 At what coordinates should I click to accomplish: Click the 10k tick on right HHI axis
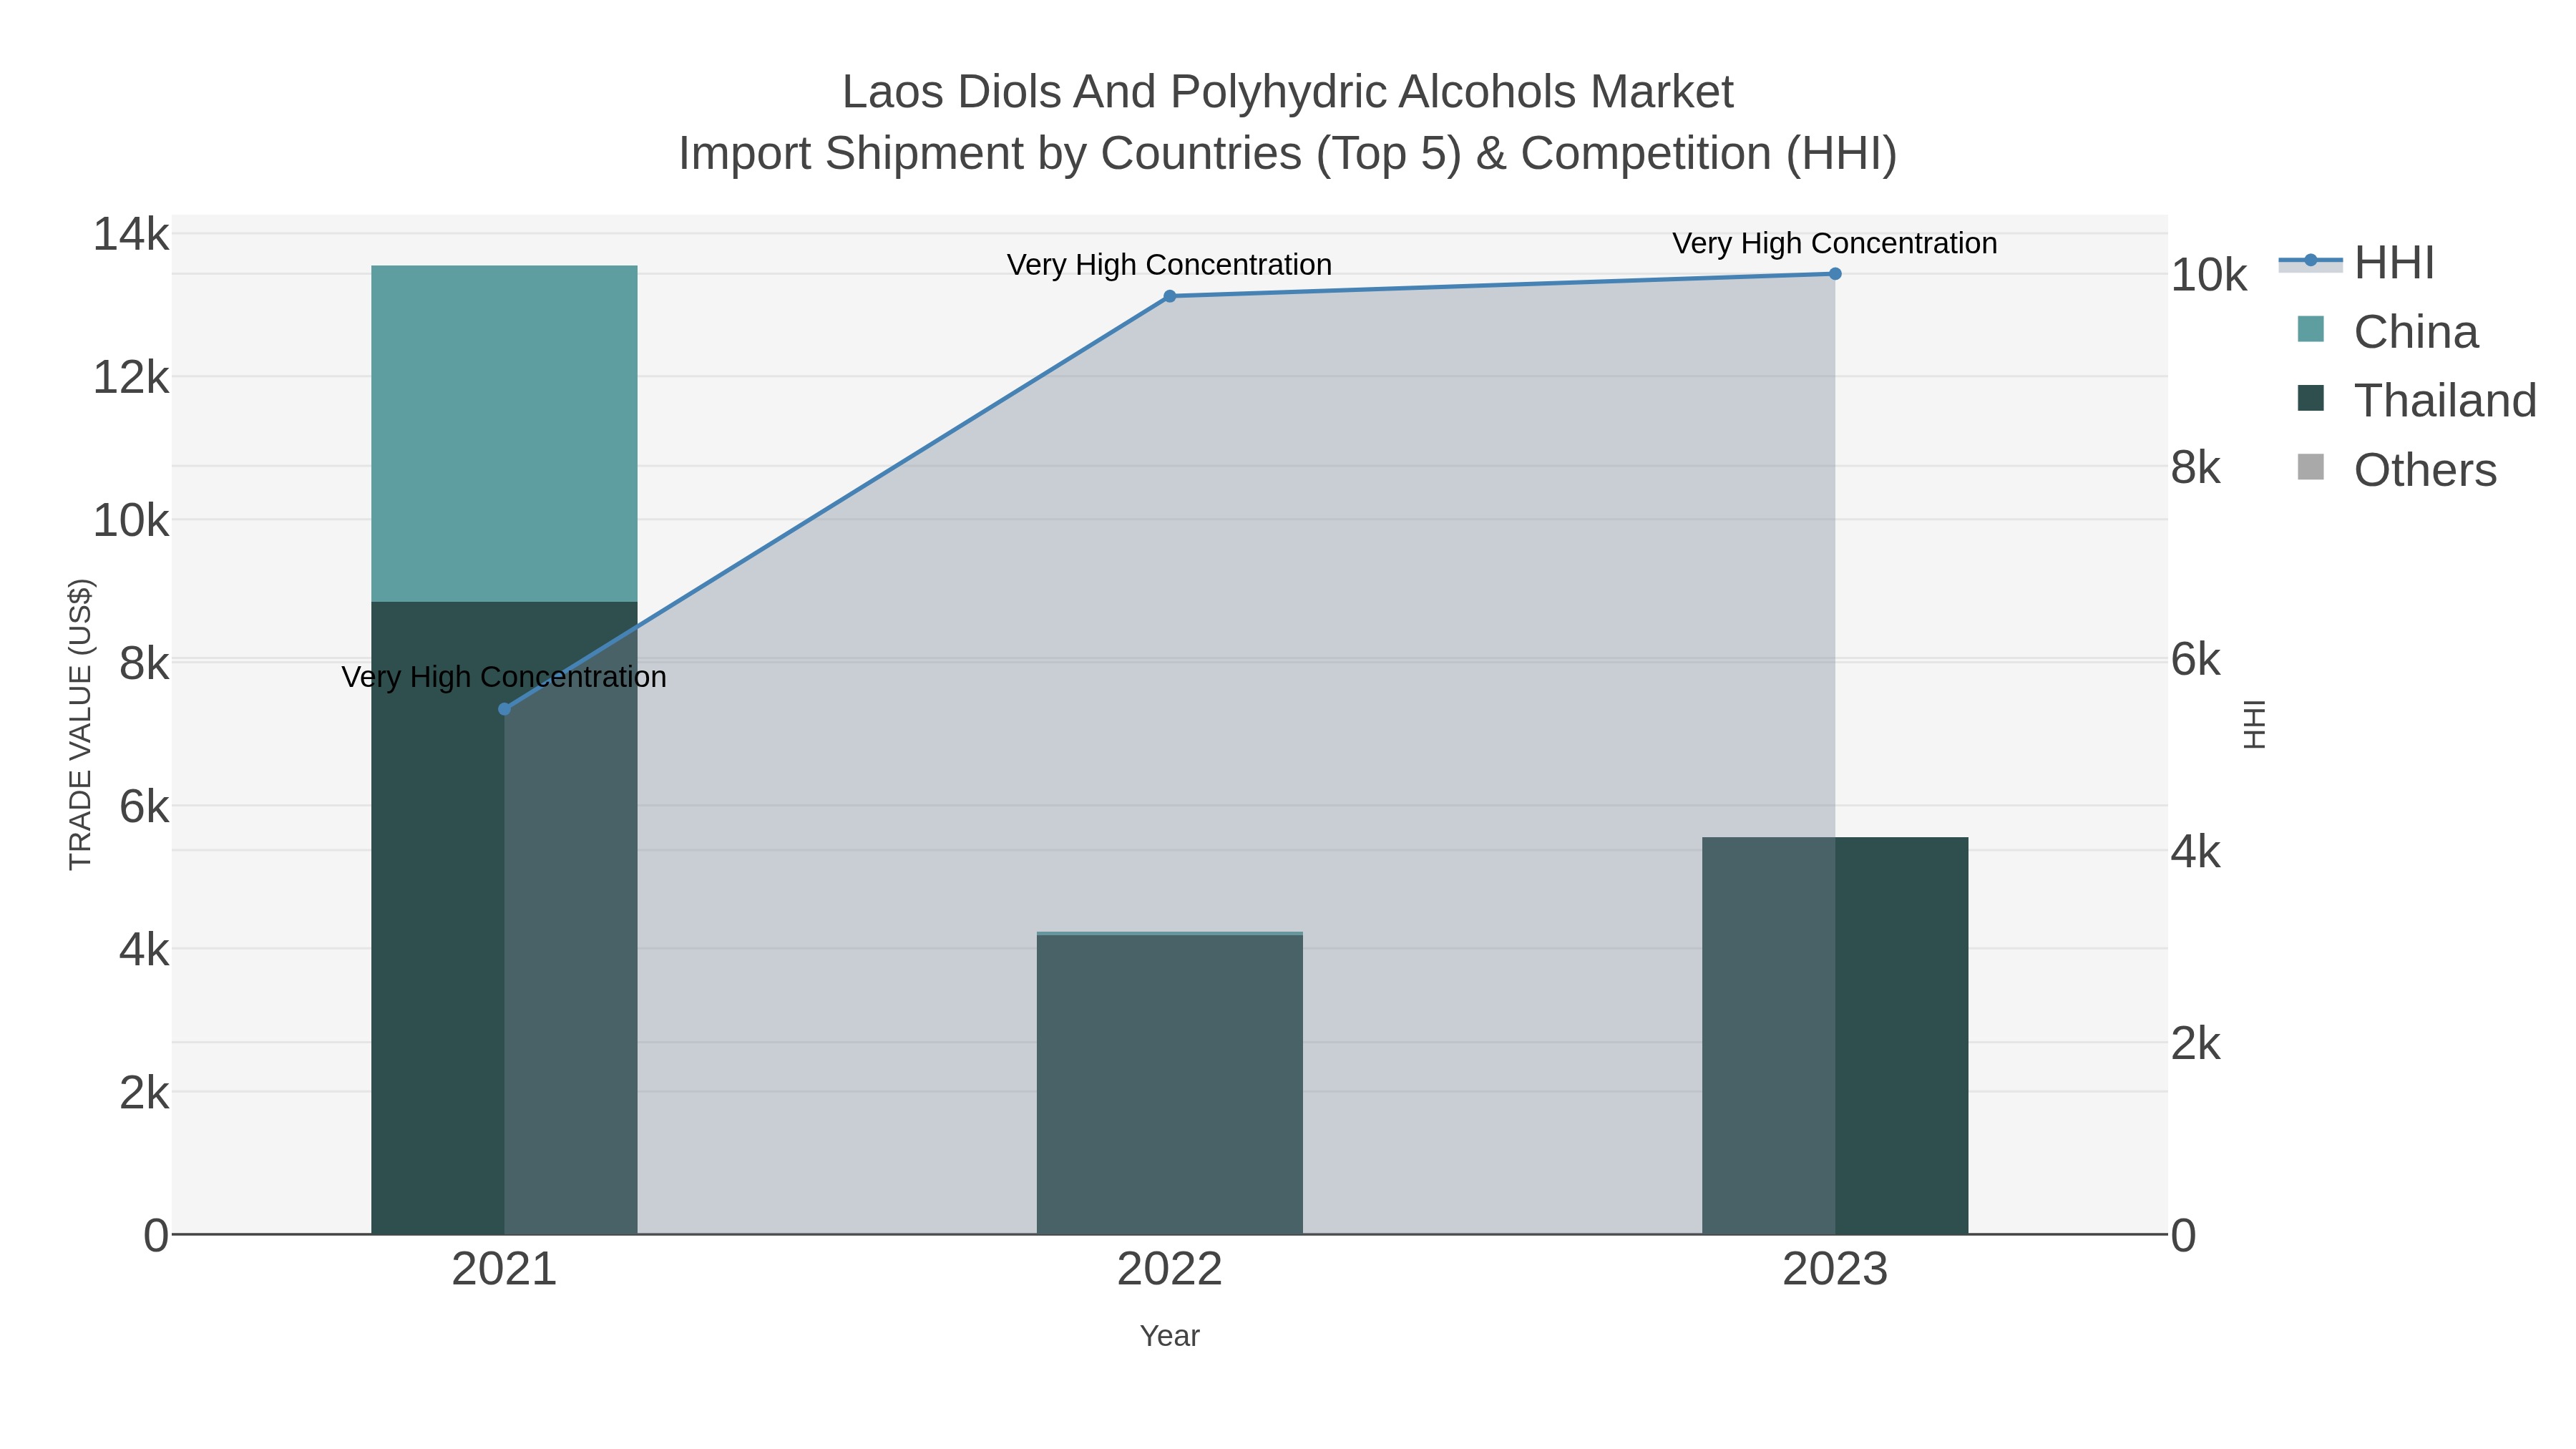tap(2208, 275)
